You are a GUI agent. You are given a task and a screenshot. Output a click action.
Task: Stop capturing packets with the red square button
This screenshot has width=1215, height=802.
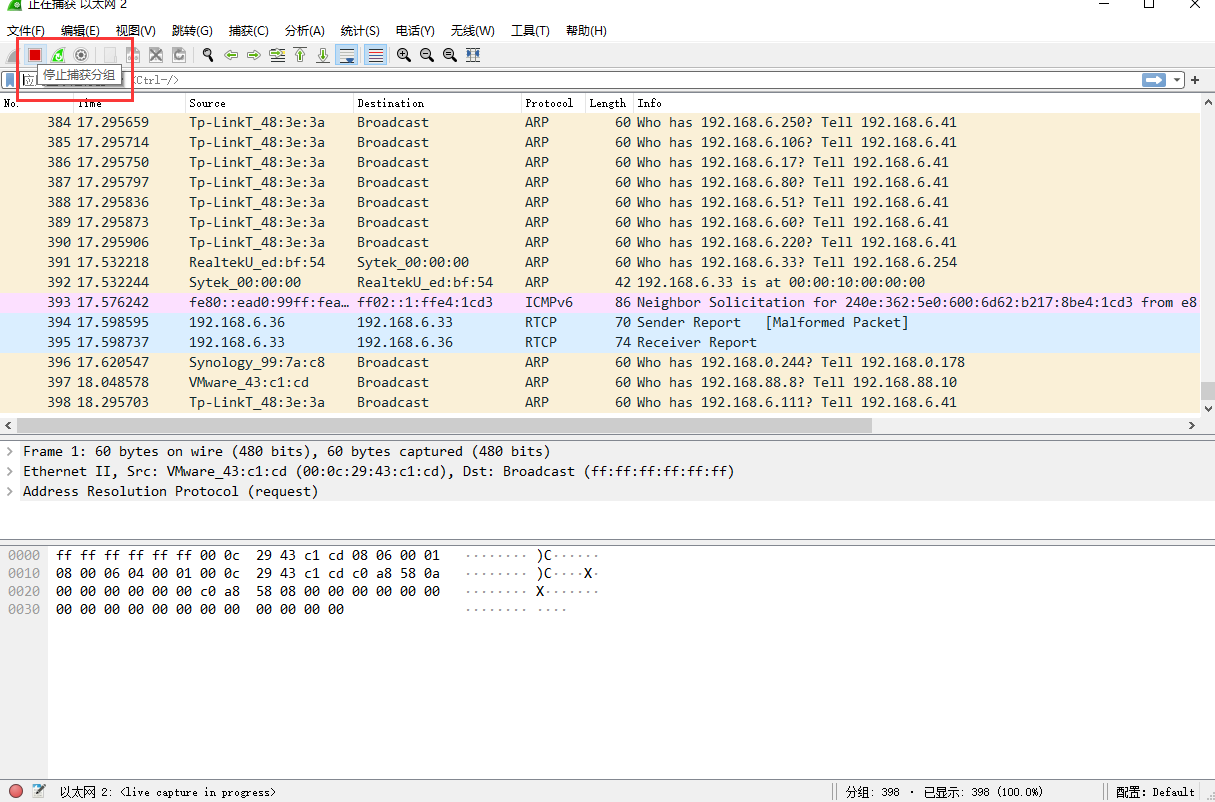35,55
